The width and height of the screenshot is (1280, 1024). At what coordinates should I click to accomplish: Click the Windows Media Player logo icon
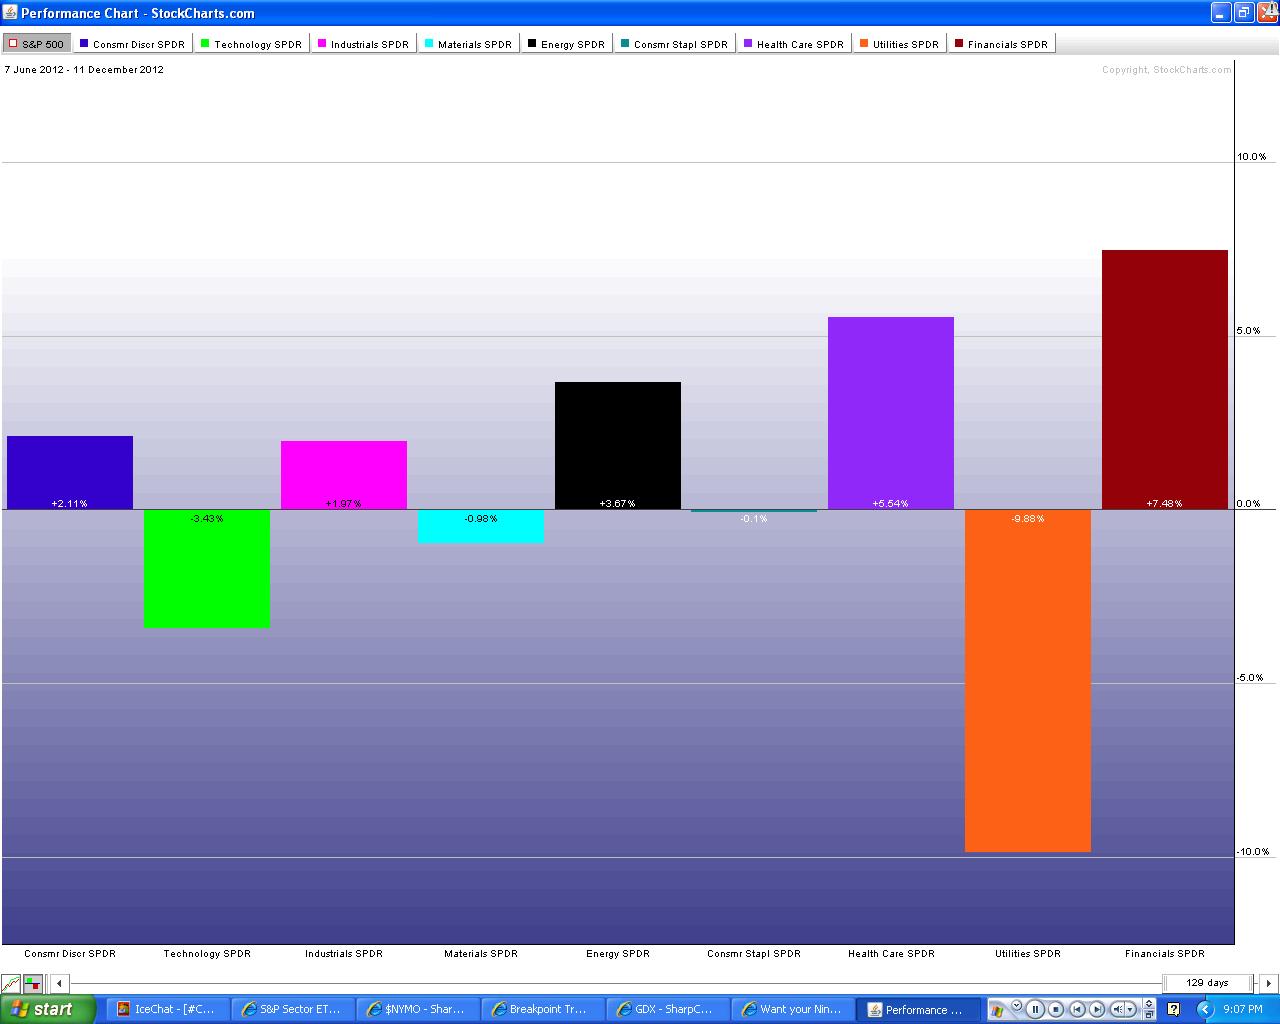[x=996, y=1011]
